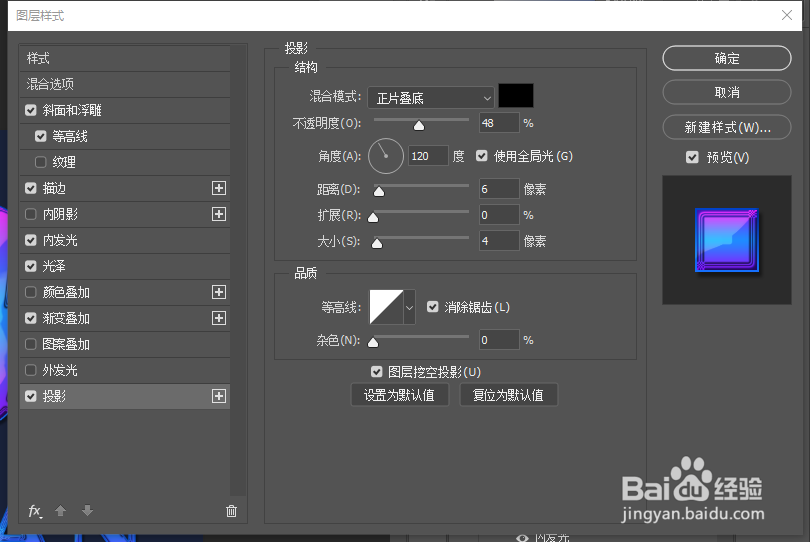Select the 外发光 effect row
Image resolution: width=810 pixels, height=542 pixels.
click(124, 370)
